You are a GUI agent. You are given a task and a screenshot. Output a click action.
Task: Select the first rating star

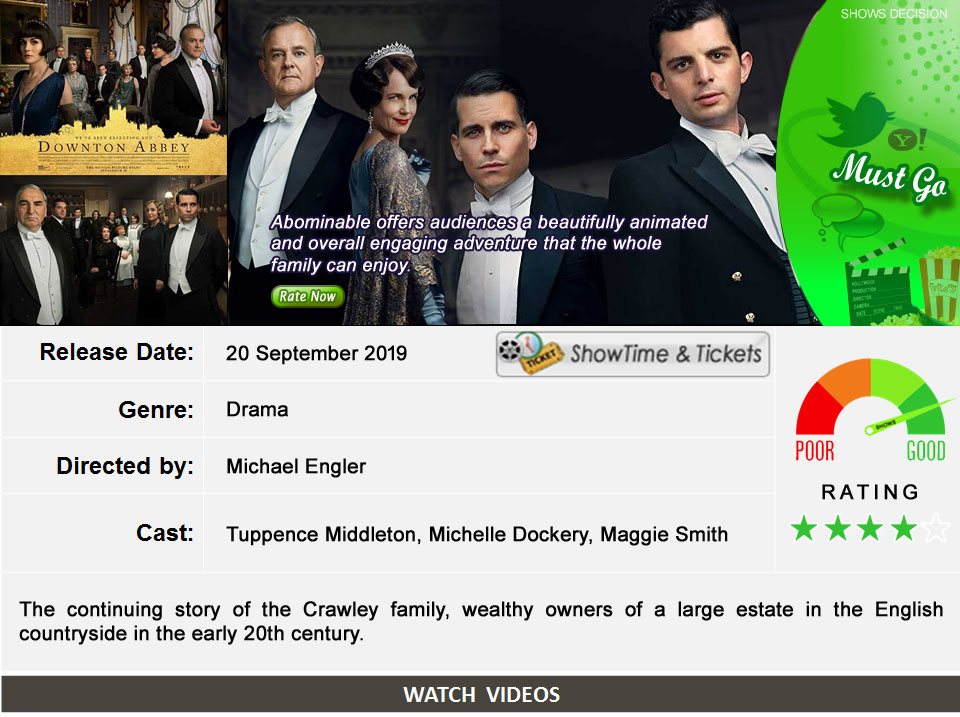(x=803, y=528)
